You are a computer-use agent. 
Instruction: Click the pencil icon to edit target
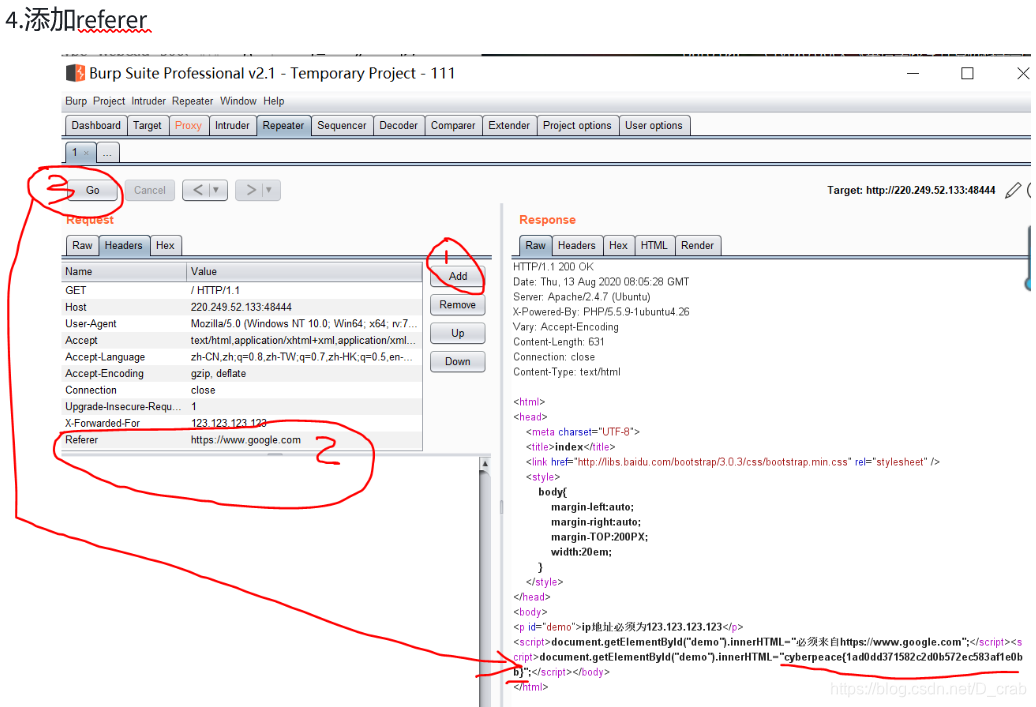pos(1013,190)
